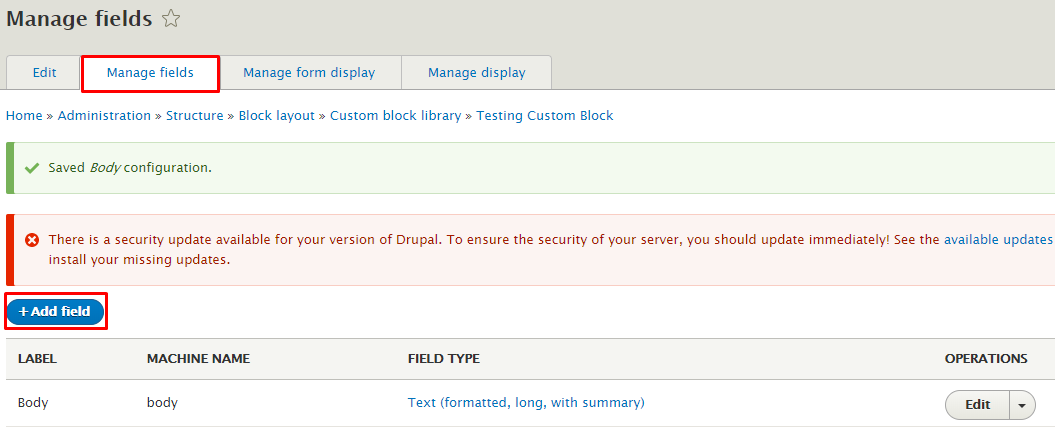
Task: Follow the available updates link
Action: click(x=998, y=240)
